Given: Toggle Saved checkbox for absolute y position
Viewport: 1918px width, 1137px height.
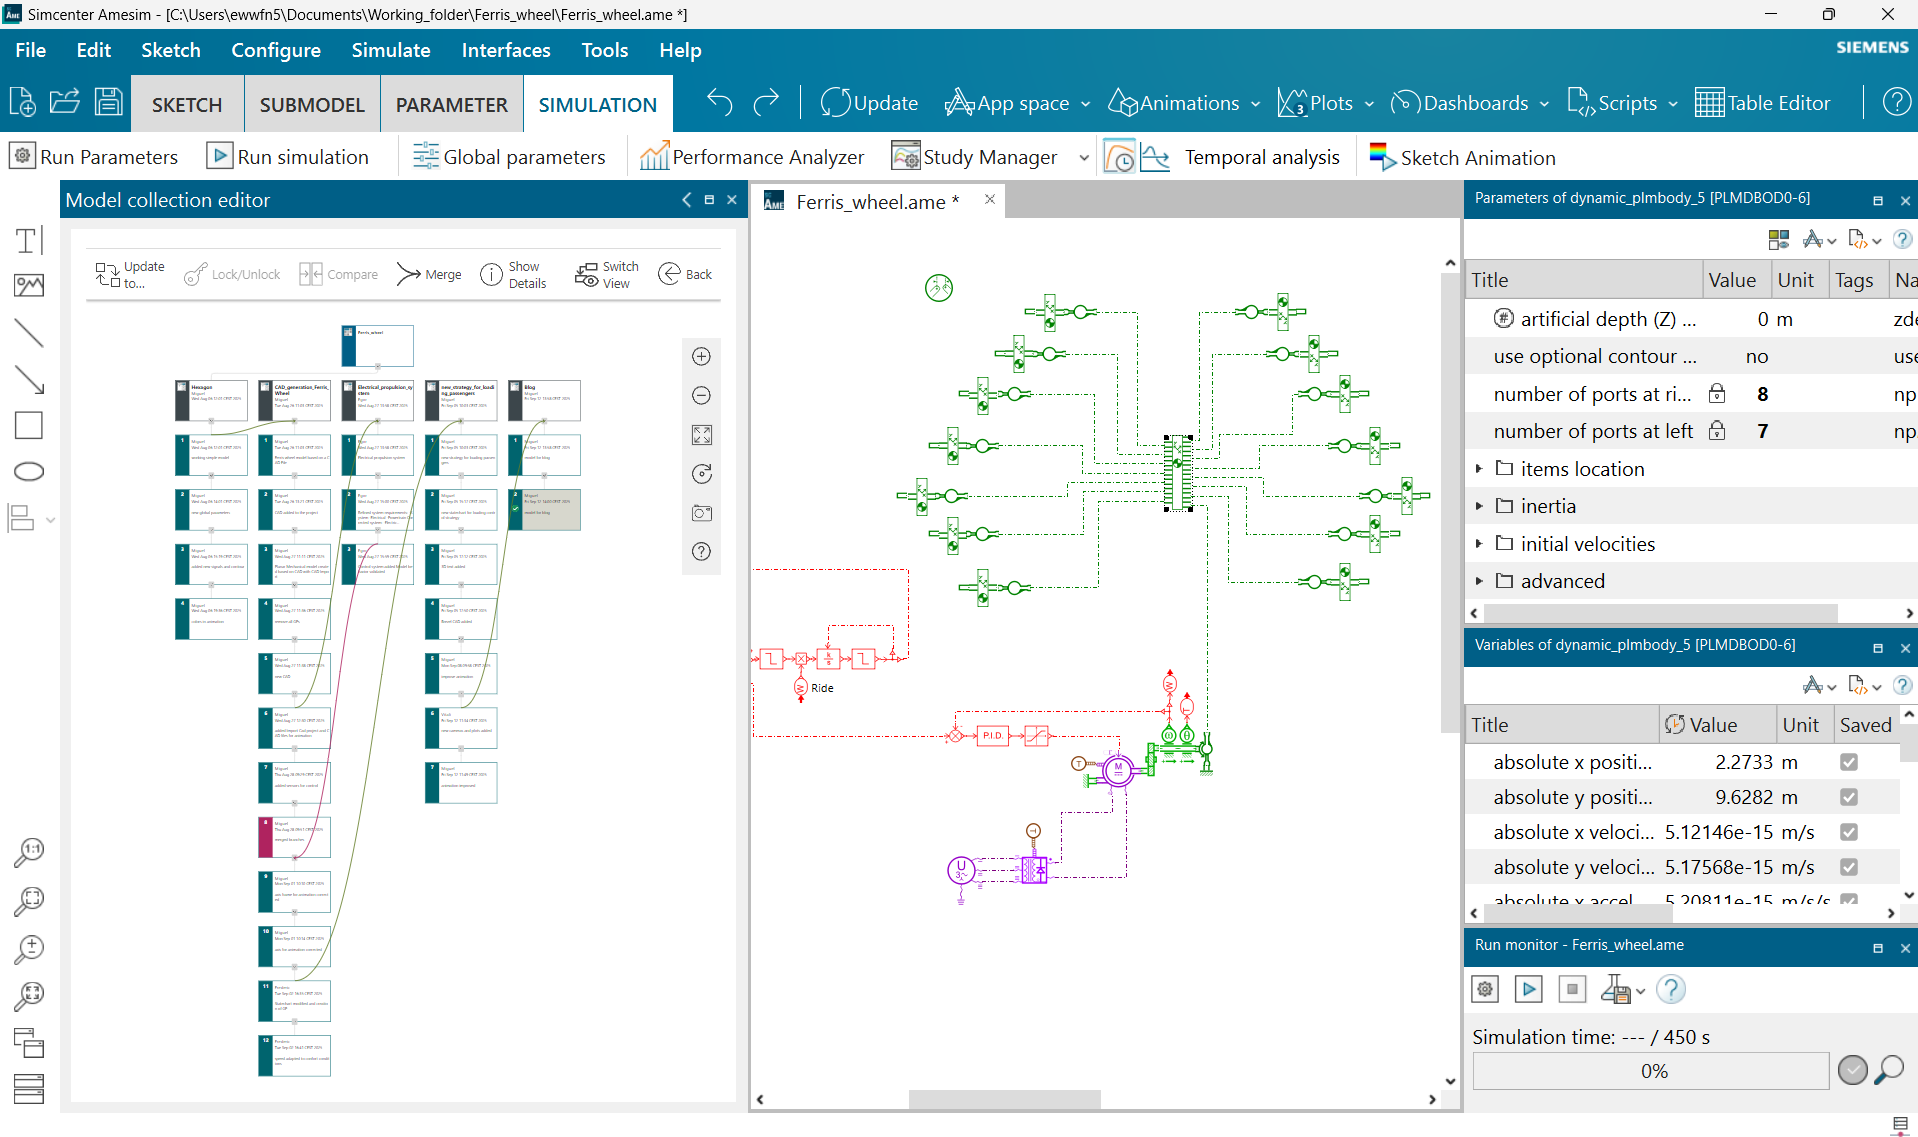Looking at the screenshot, I should [x=1849, y=797].
